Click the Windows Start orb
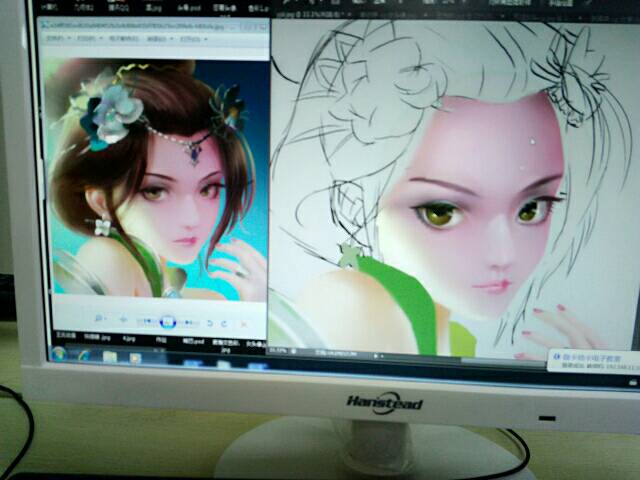640x480 pixels. click(59, 353)
